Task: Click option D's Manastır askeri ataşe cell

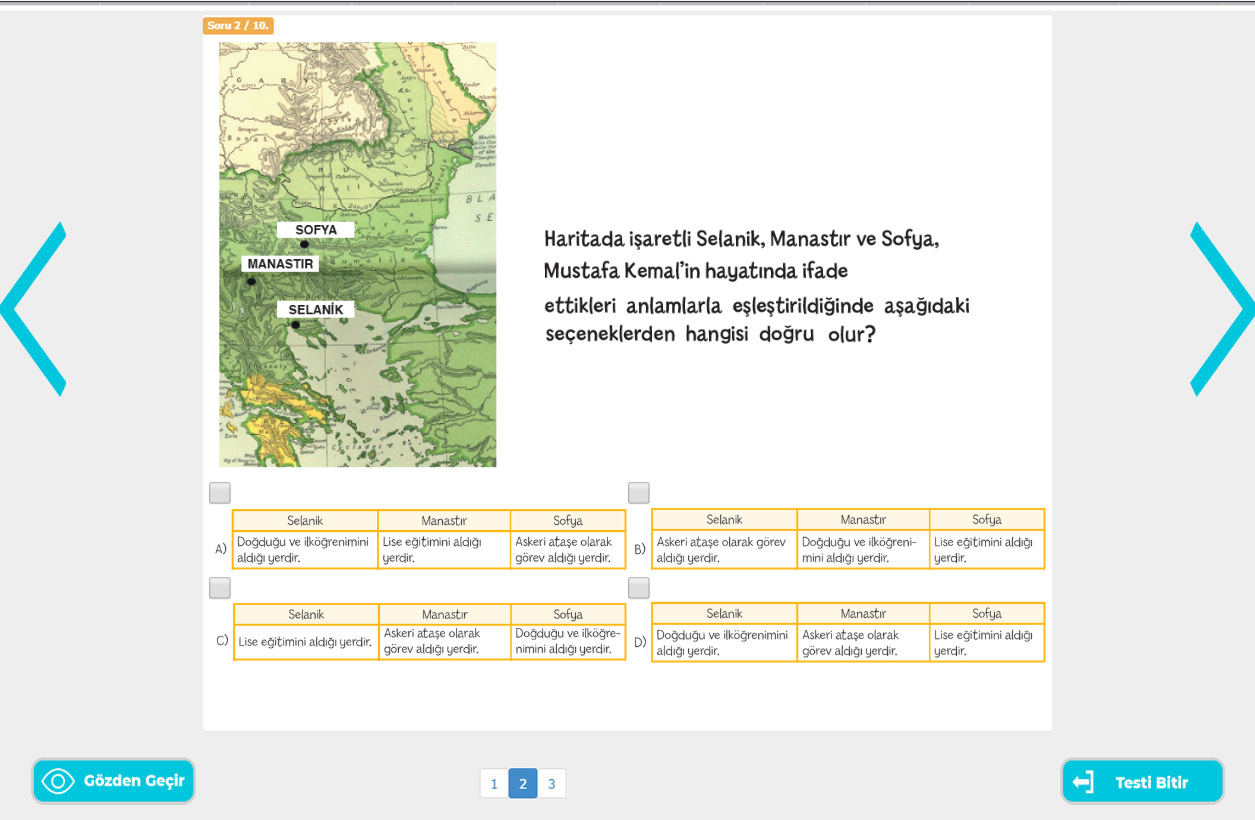Action: coord(863,643)
